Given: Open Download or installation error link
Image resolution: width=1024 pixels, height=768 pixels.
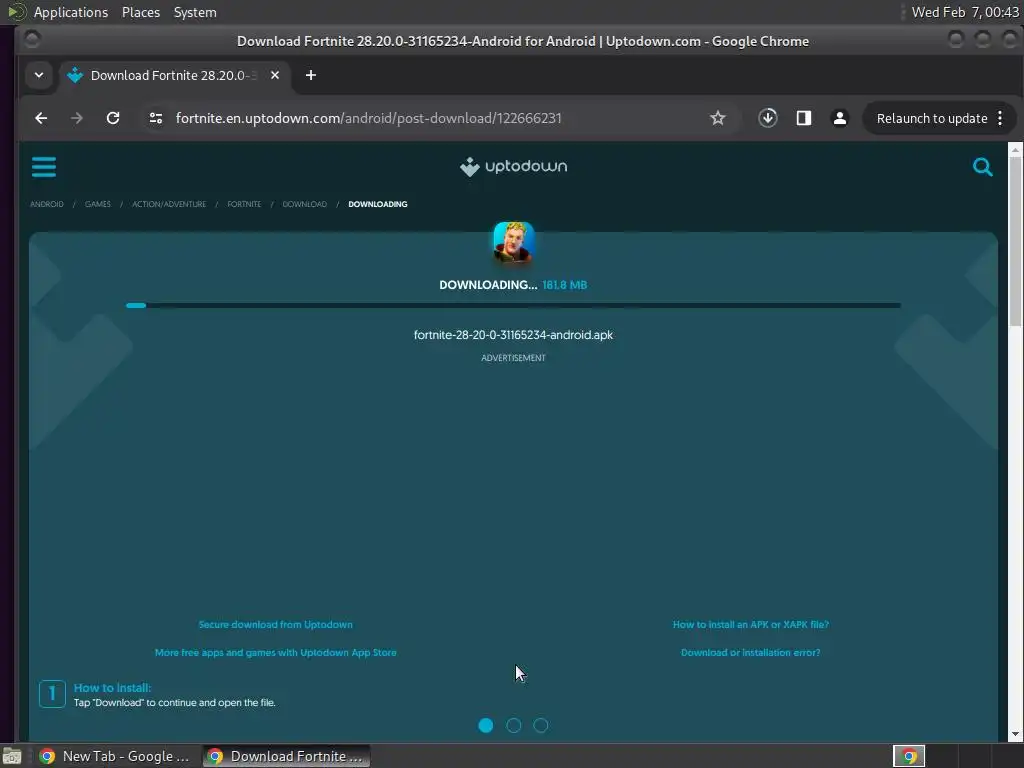Looking at the screenshot, I should 751,652.
